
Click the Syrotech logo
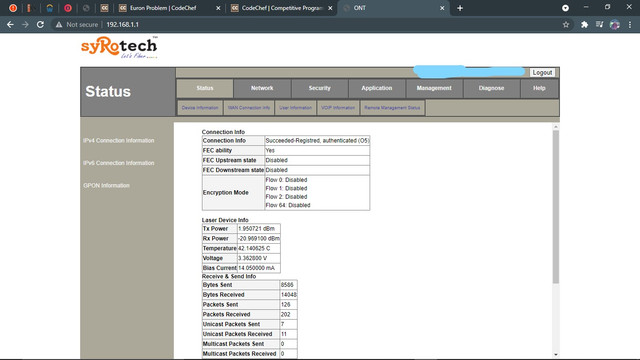[119, 47]
